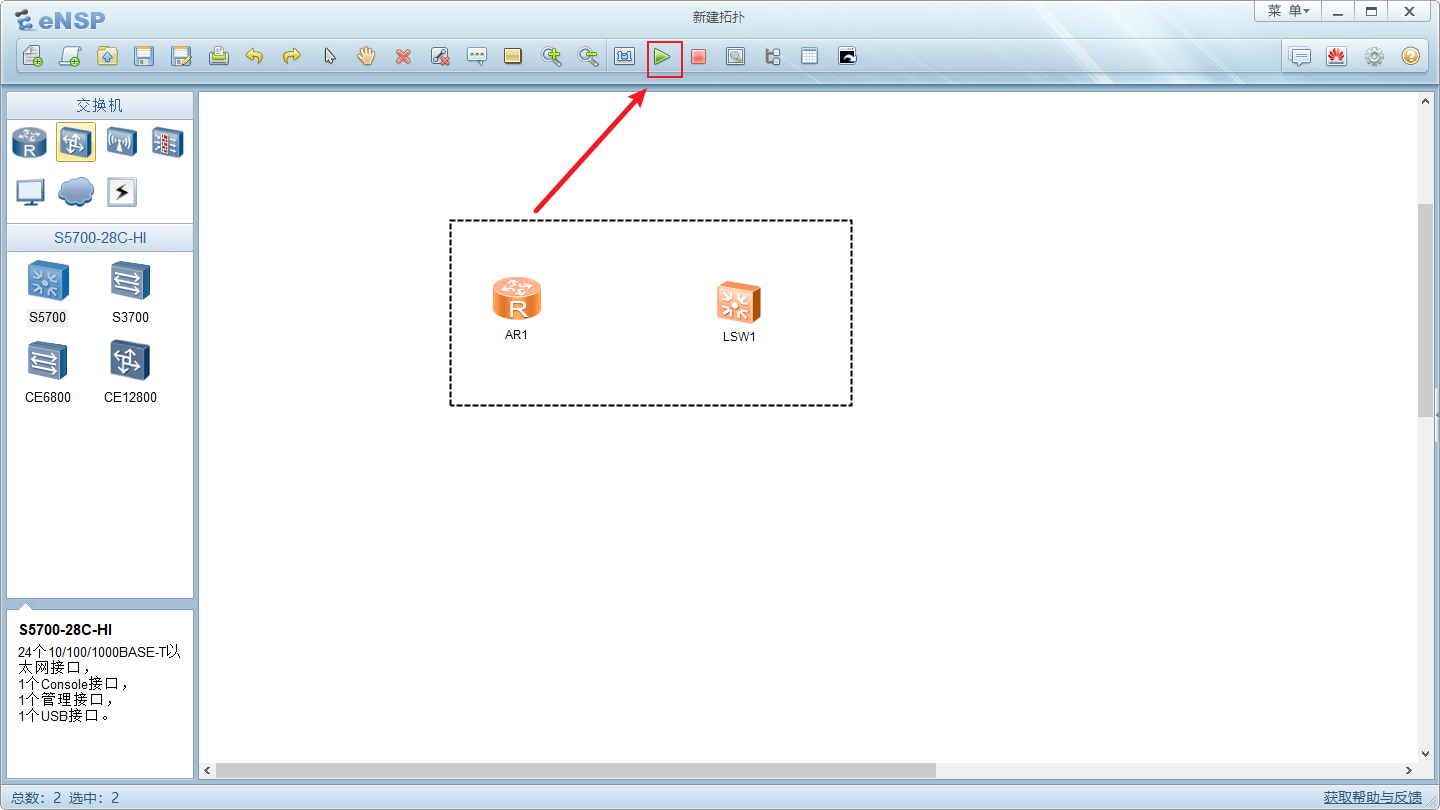
Task: Click the scroll-right arrow of the canvas
Action: click(1409, 770)
